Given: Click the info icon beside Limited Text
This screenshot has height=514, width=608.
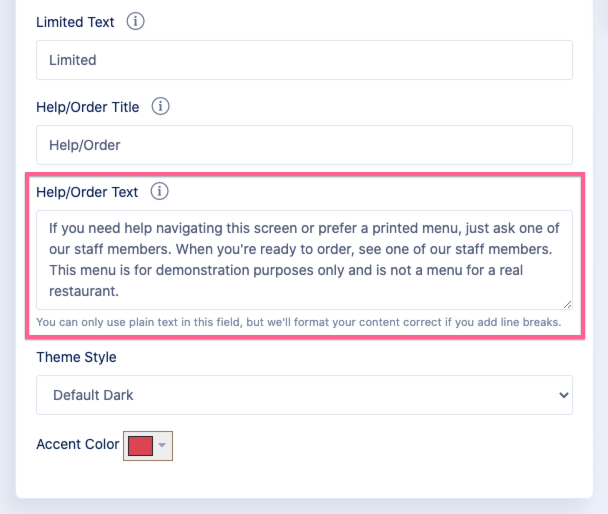Looking at the screenshot, I should (x=136, y=21).
